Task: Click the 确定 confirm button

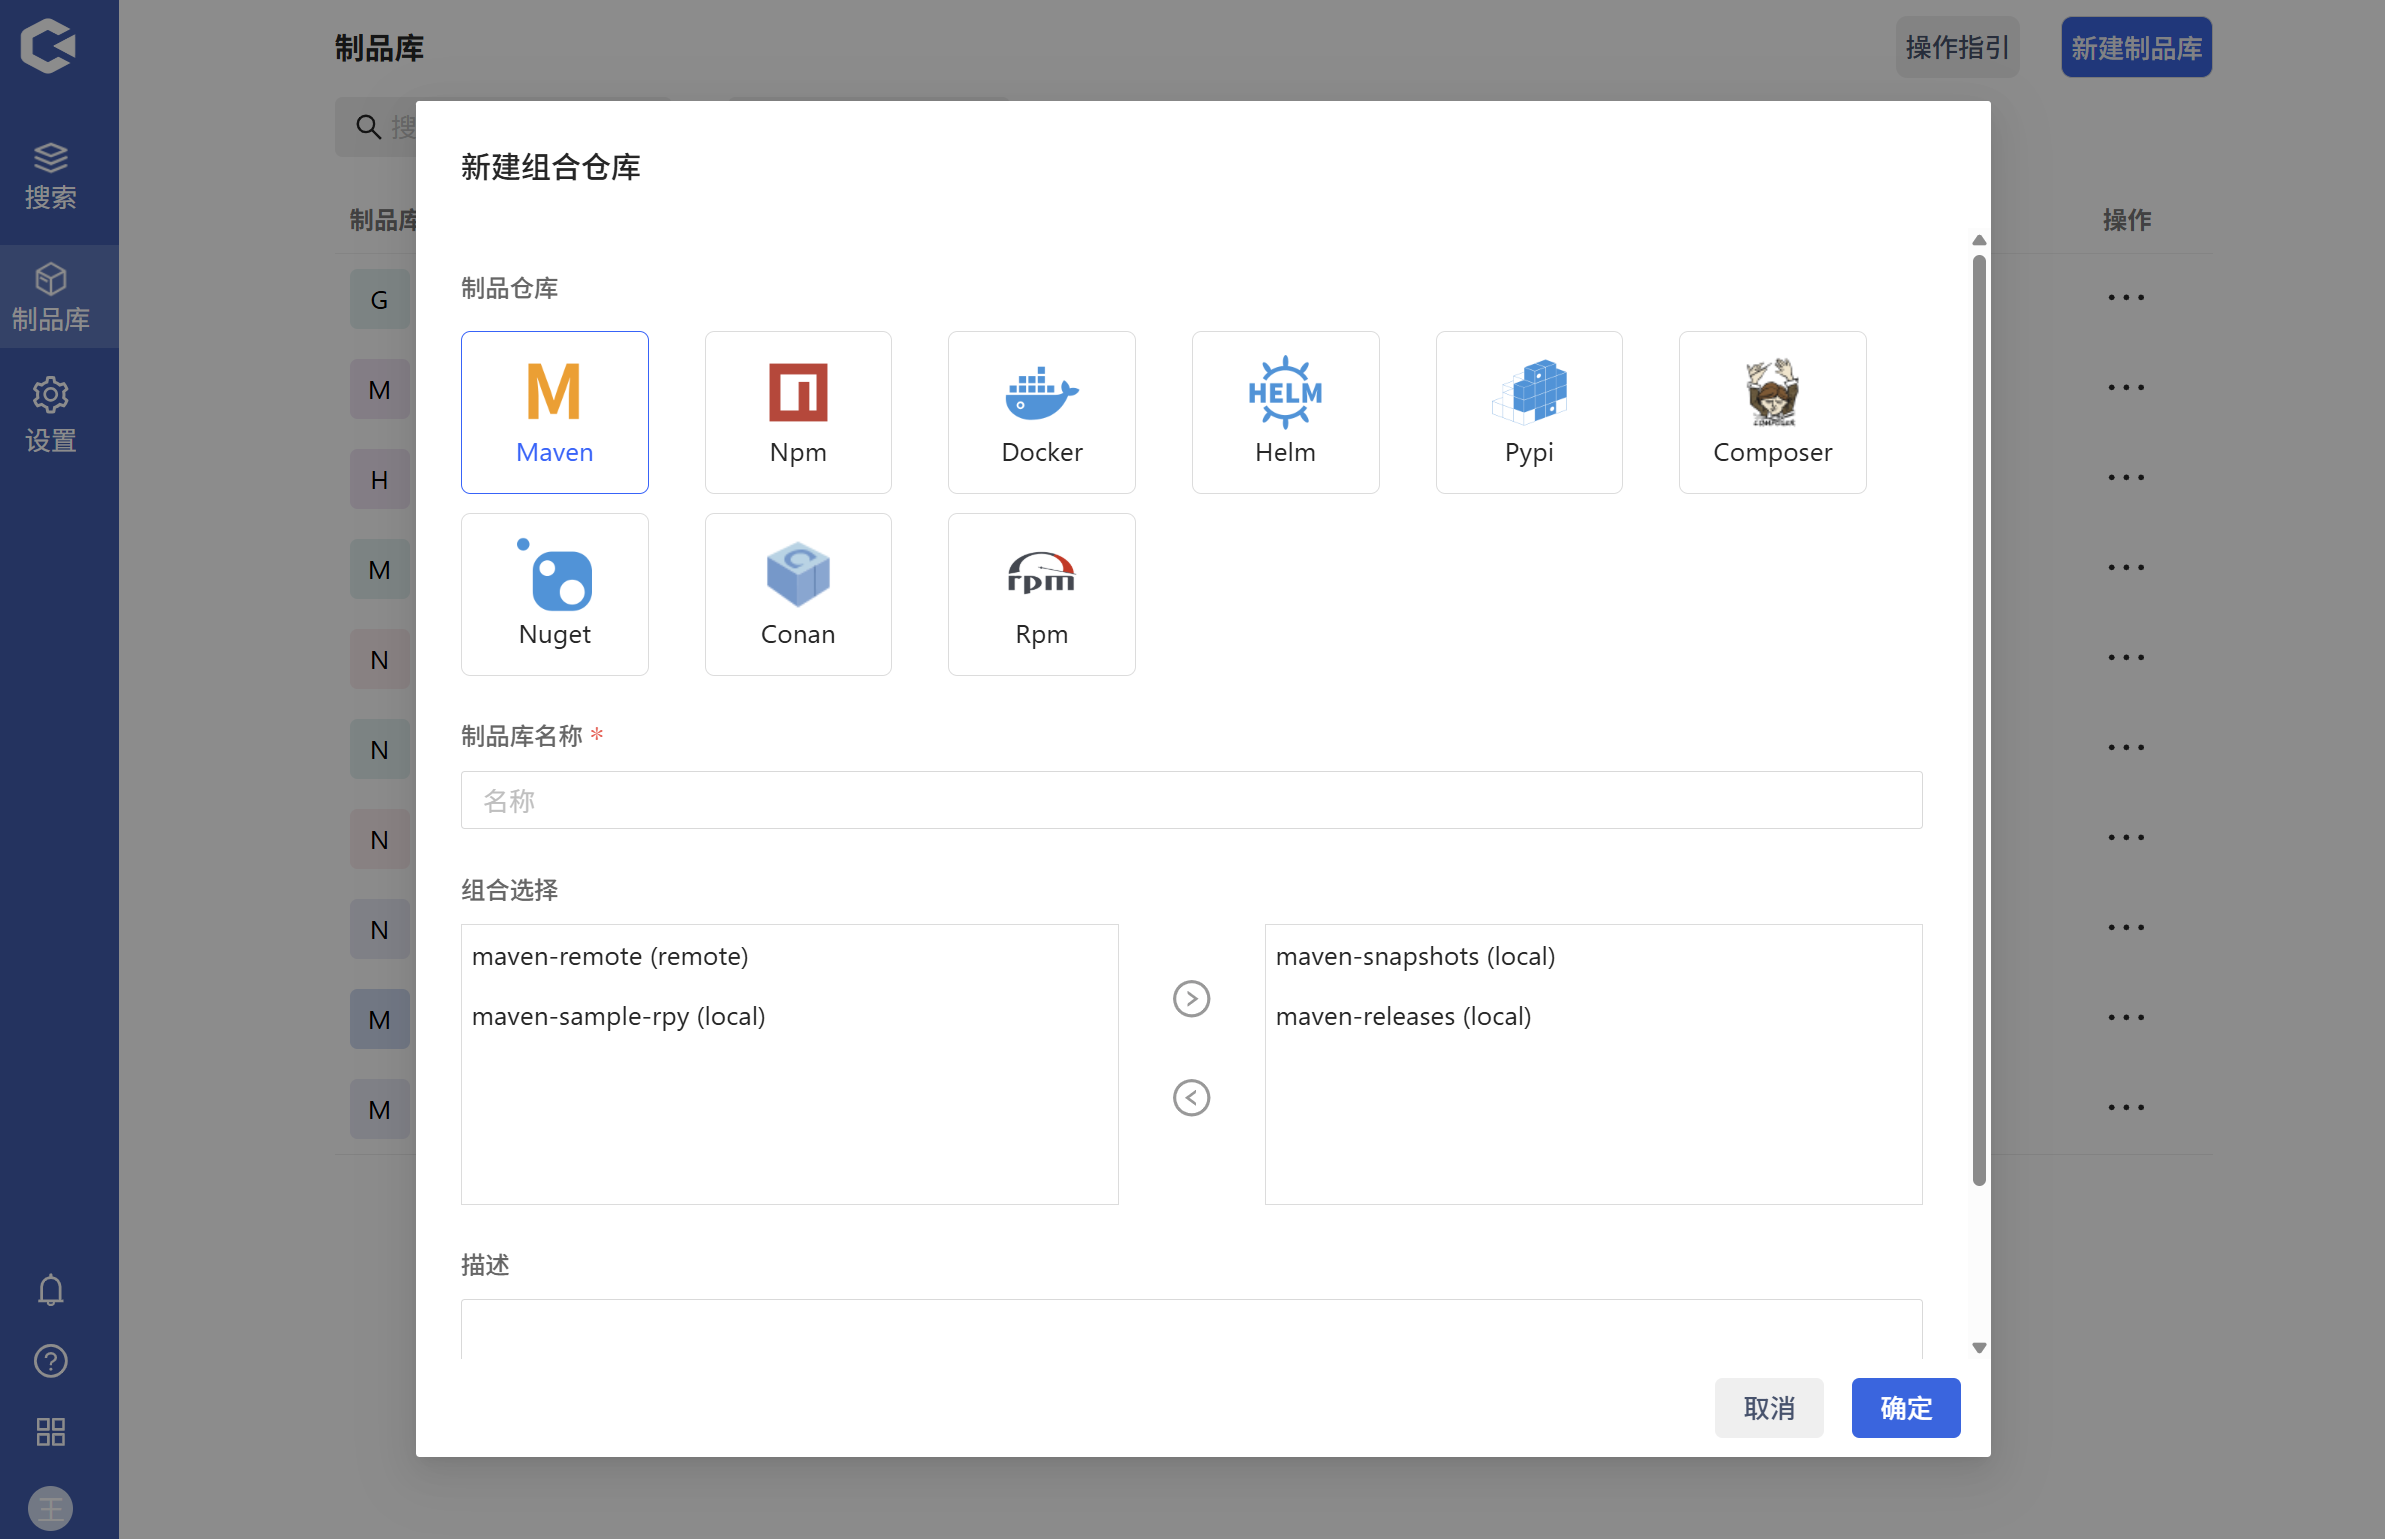Action: tap(1904, 1407)
